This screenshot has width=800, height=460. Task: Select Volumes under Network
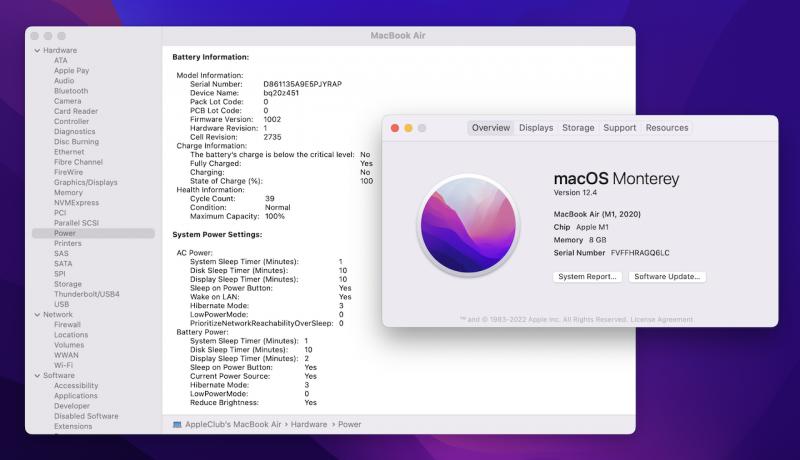pos(69,345)
